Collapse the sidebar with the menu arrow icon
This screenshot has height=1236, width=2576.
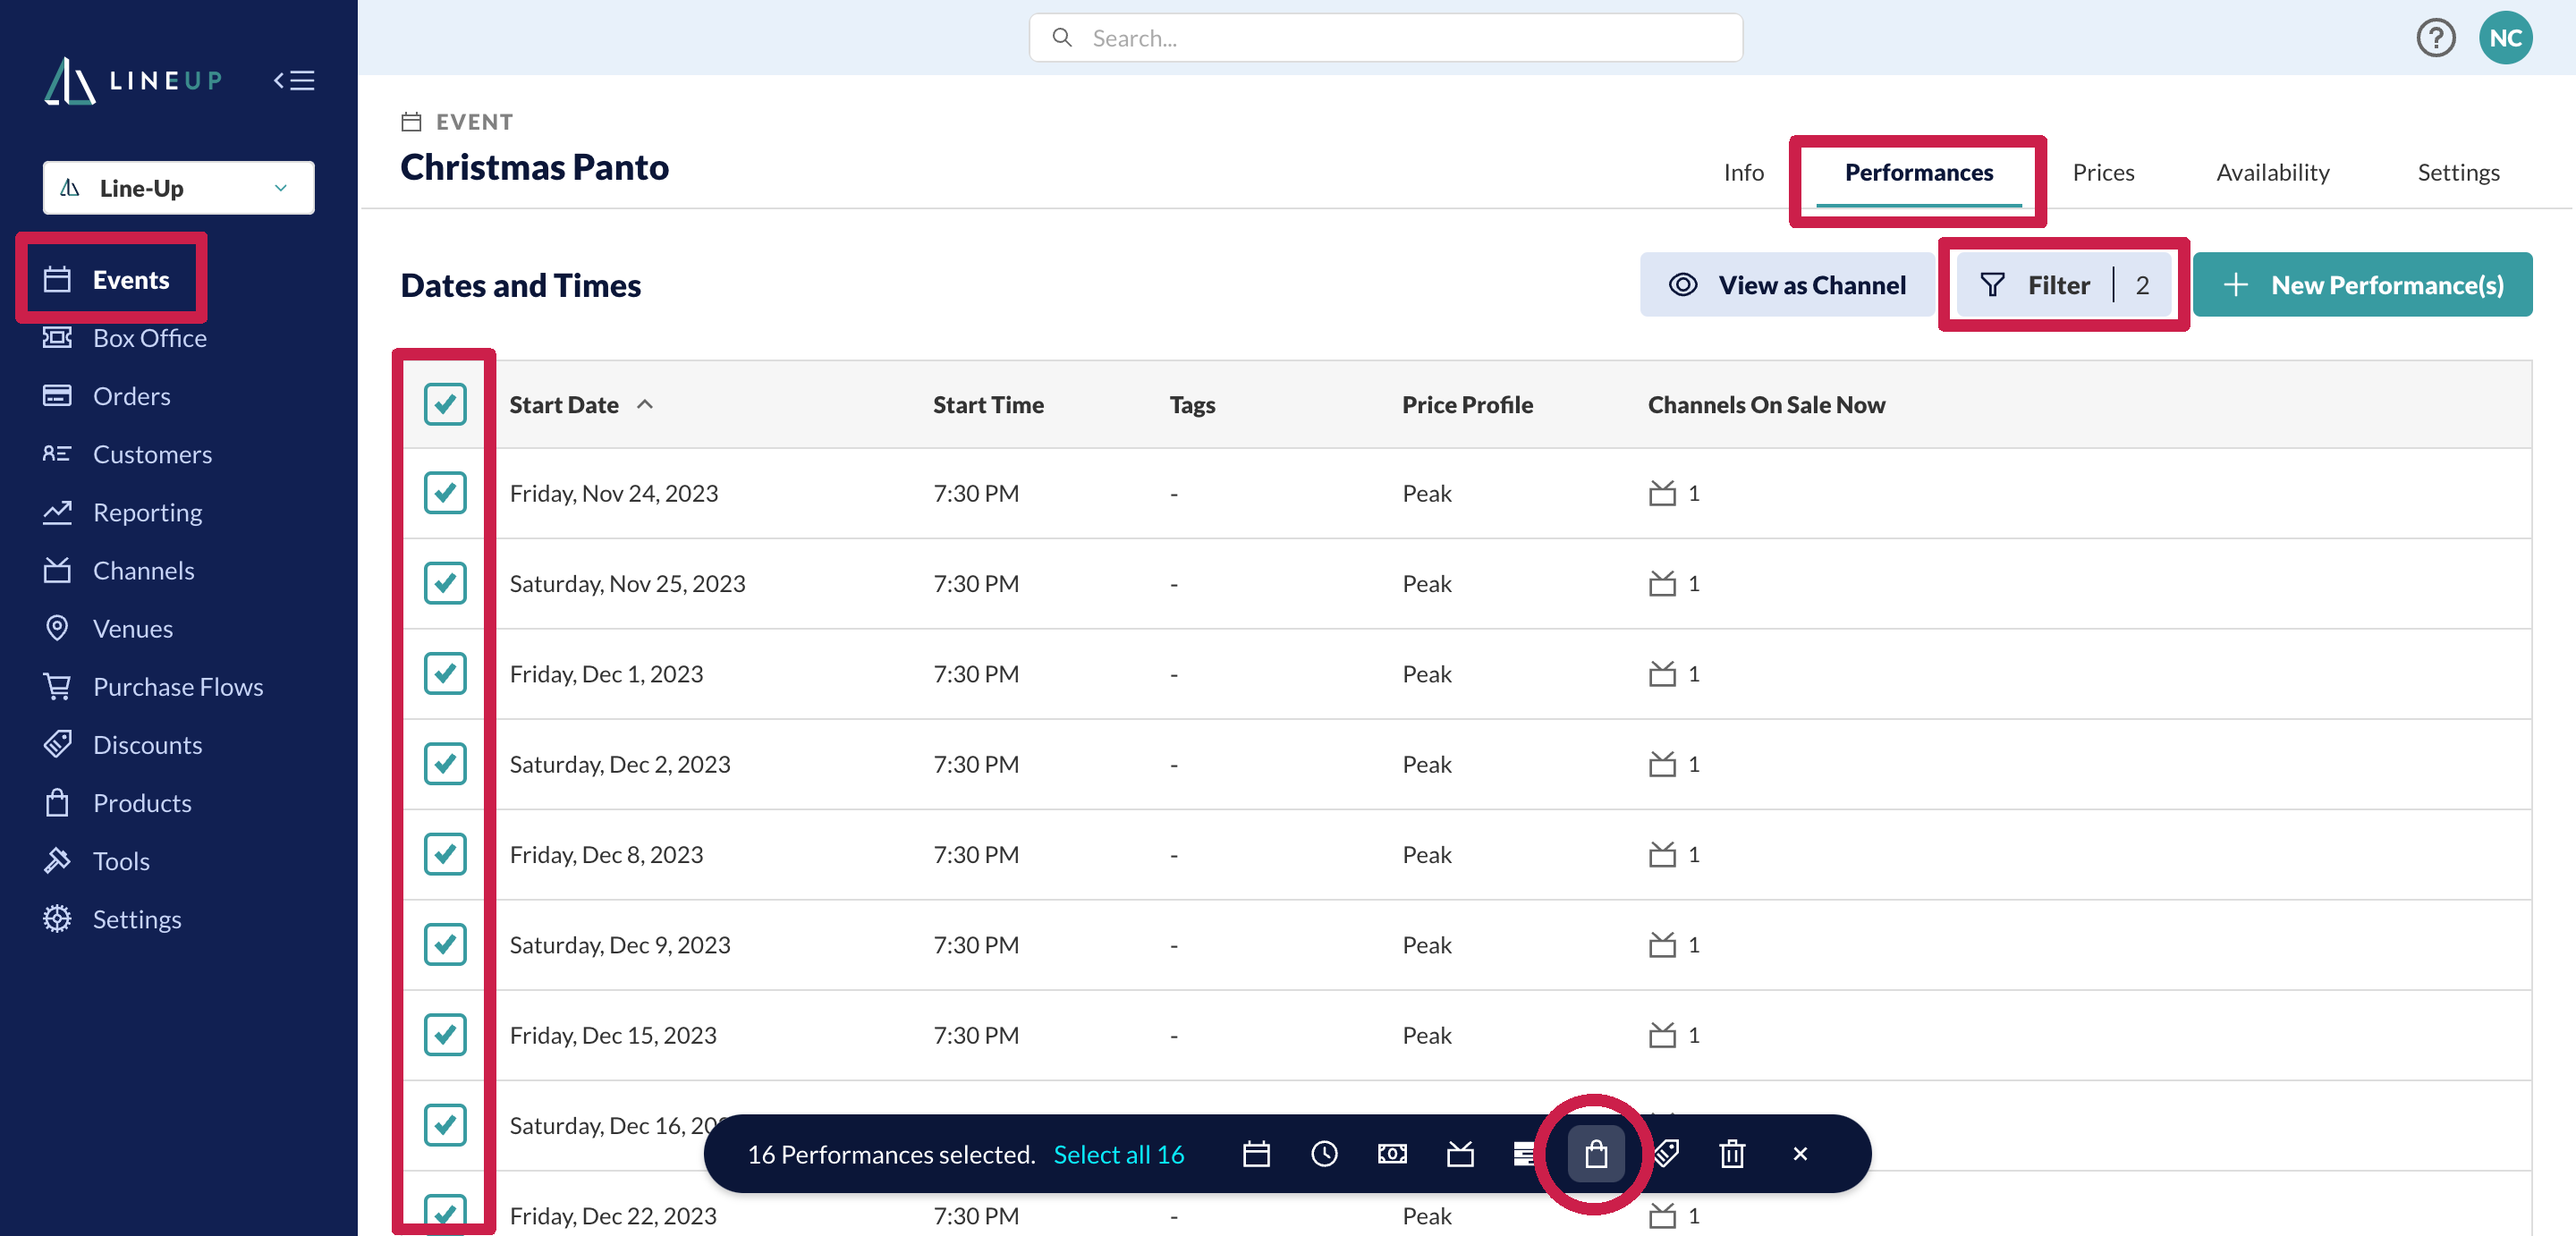pos(294,80)
